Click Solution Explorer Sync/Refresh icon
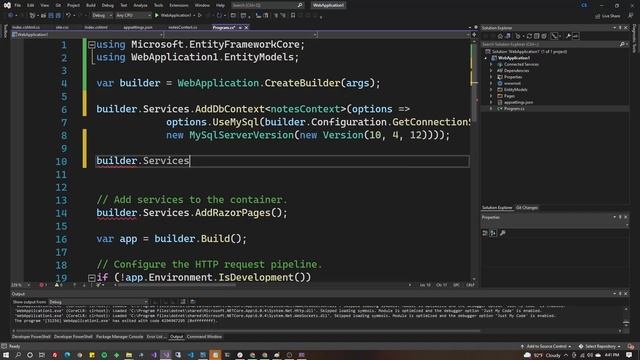Image resolution: width=640 pixels, height=360 pixels. tap(529, 36)
